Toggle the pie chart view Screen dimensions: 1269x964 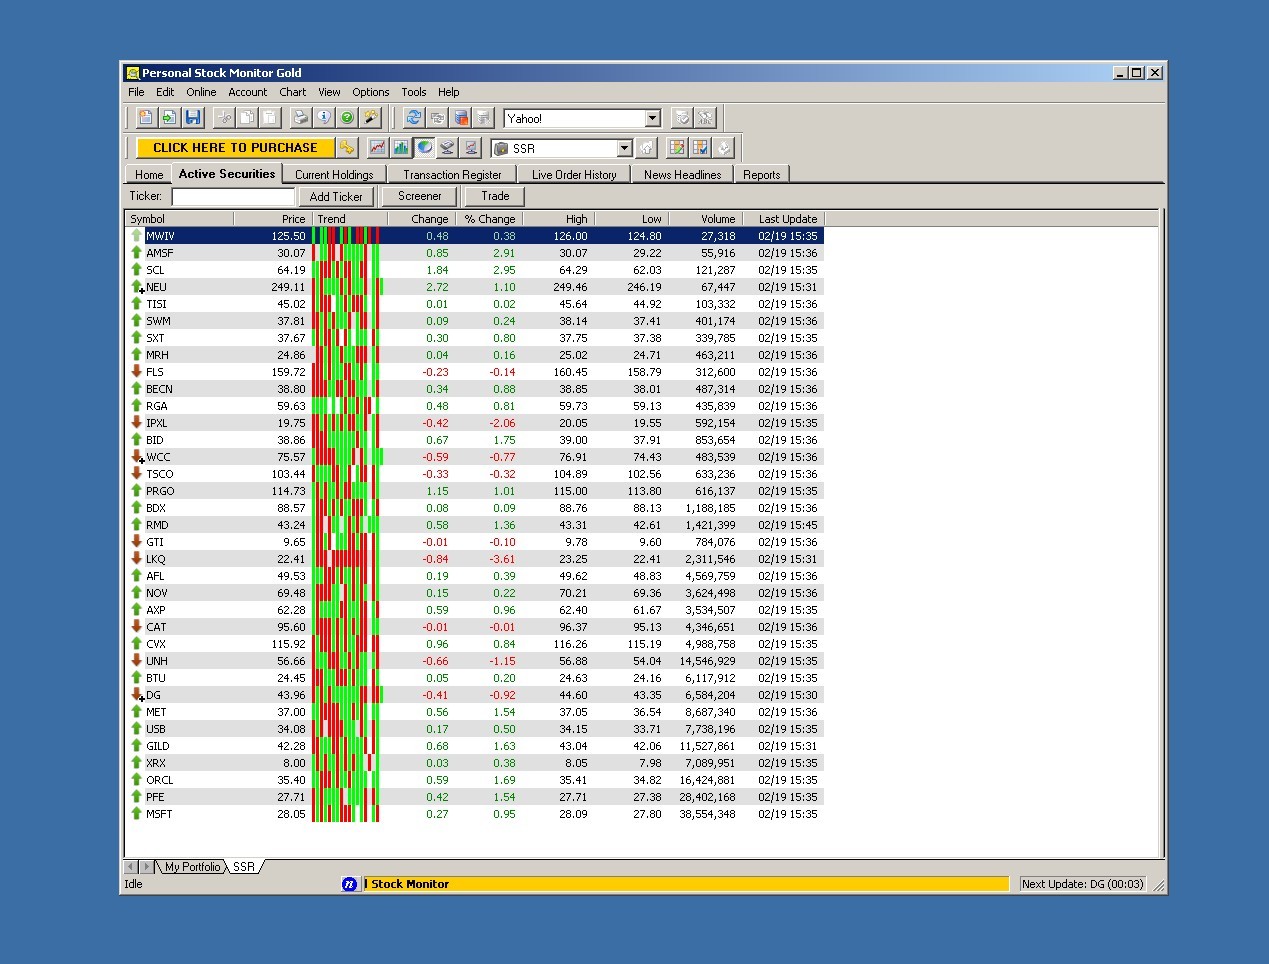coord(425,147)
